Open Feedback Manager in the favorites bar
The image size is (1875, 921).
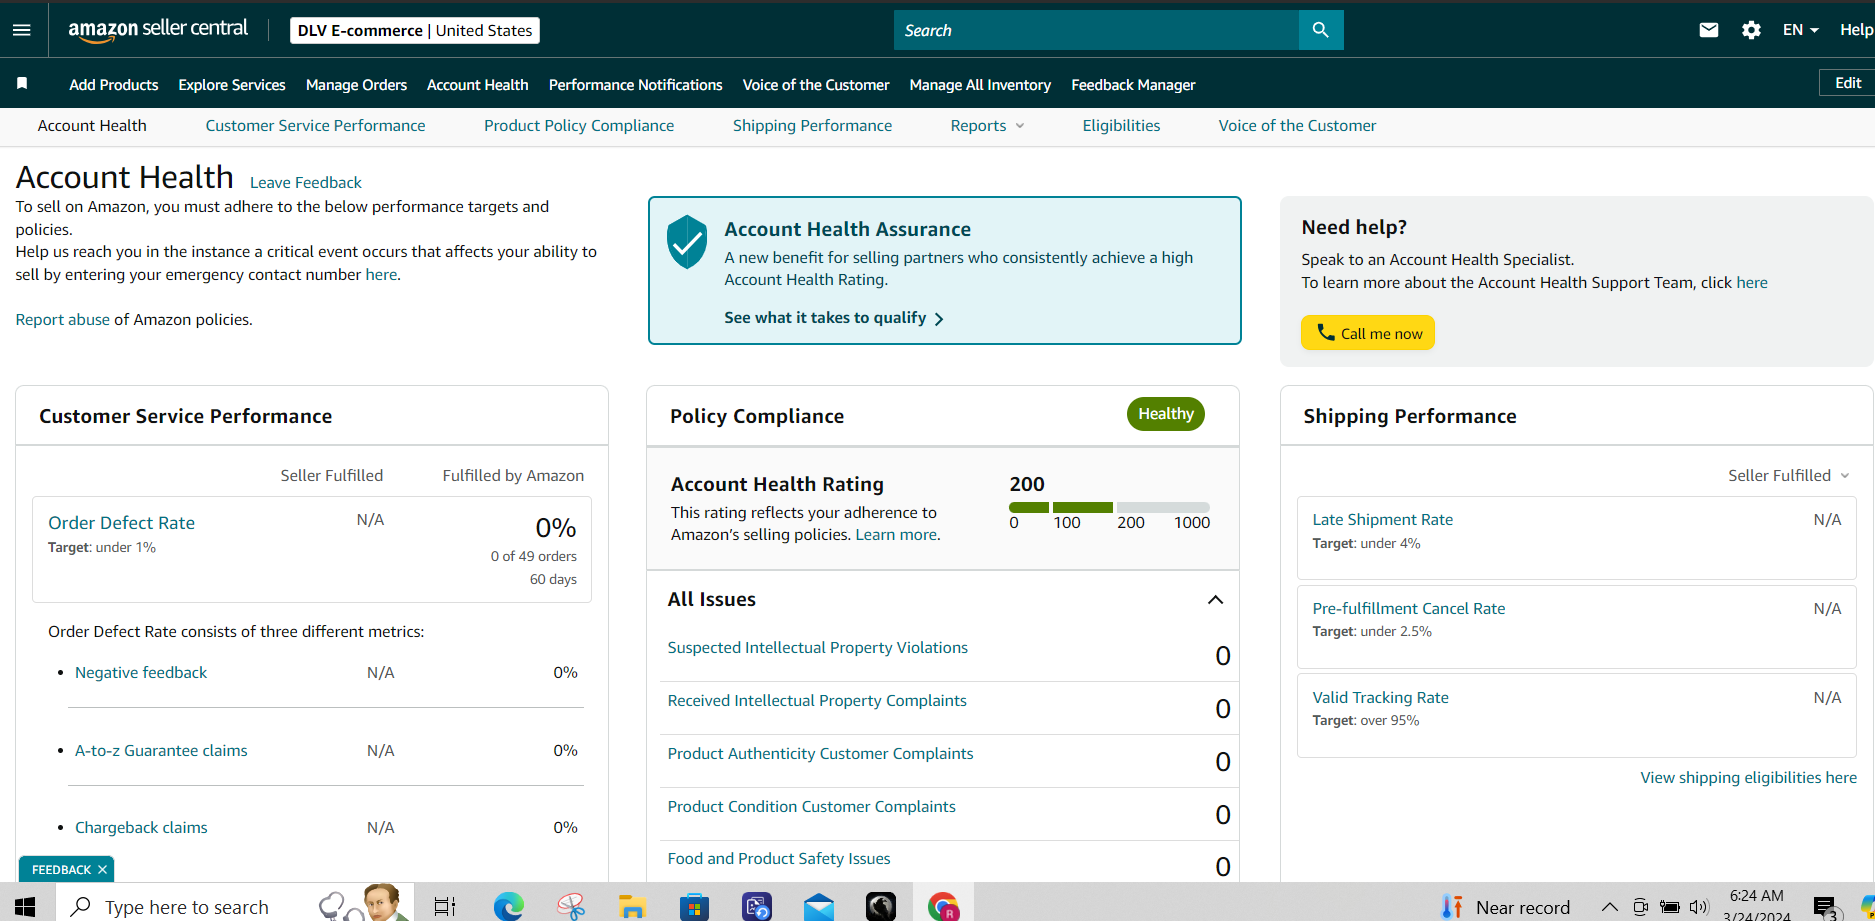[x=1133, y=85]
